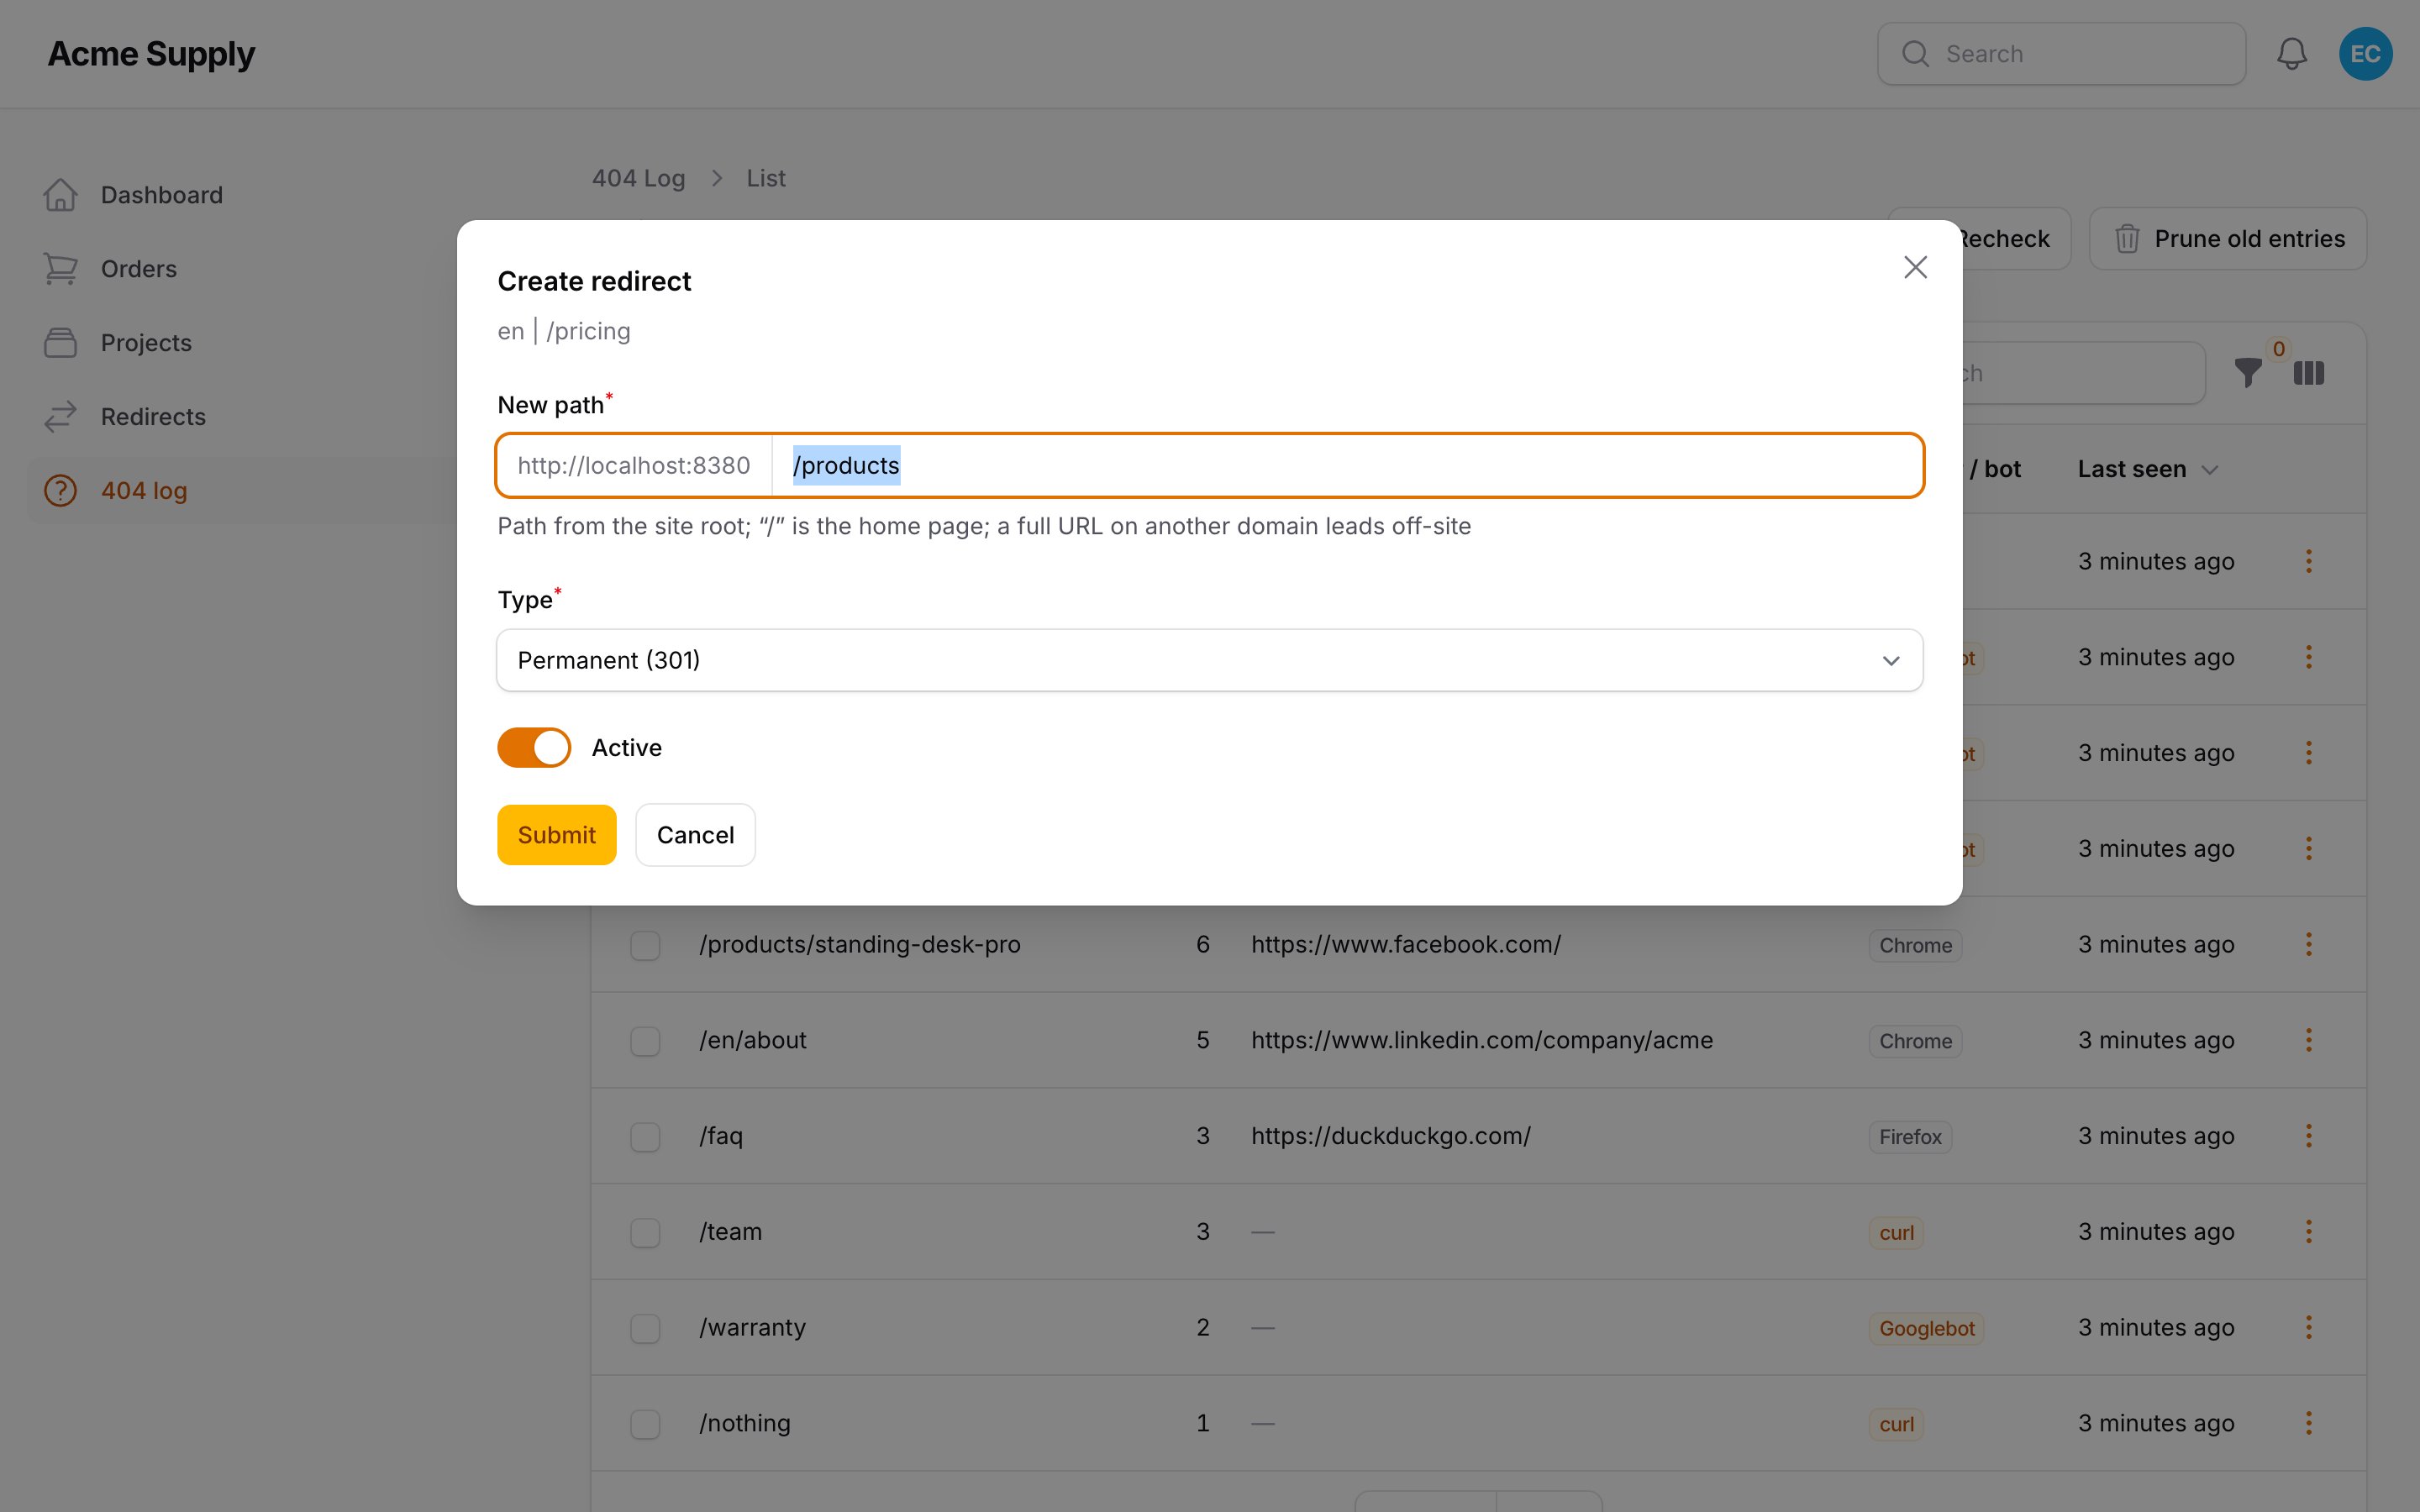Click the List breadcrumb

766,178
